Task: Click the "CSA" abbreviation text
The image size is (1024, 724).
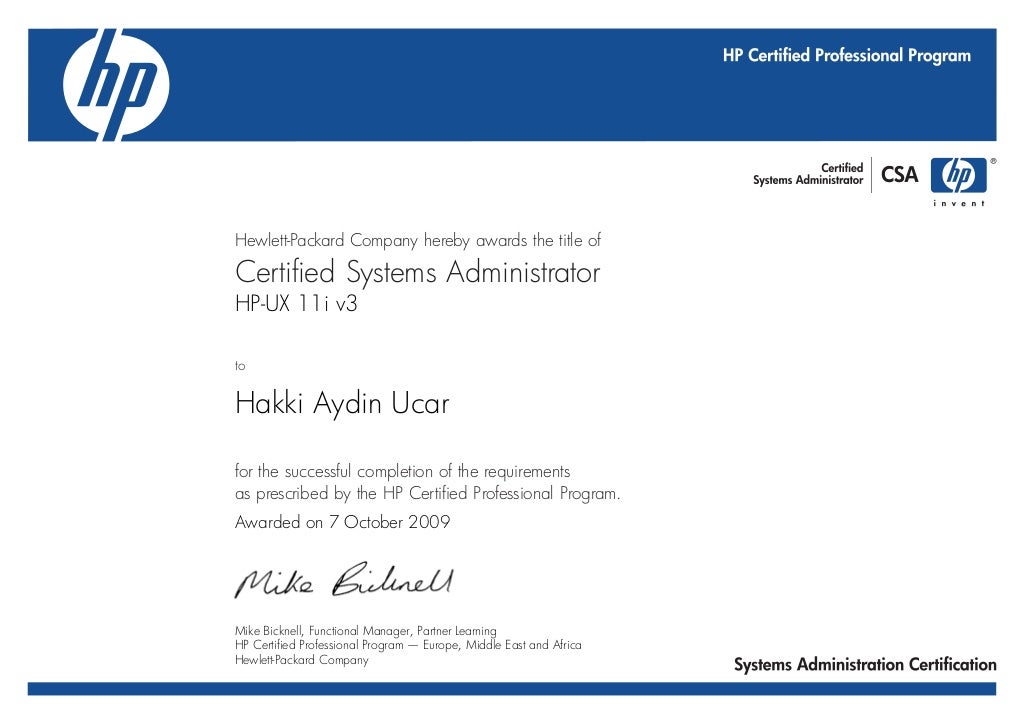Action: point(899,174)
